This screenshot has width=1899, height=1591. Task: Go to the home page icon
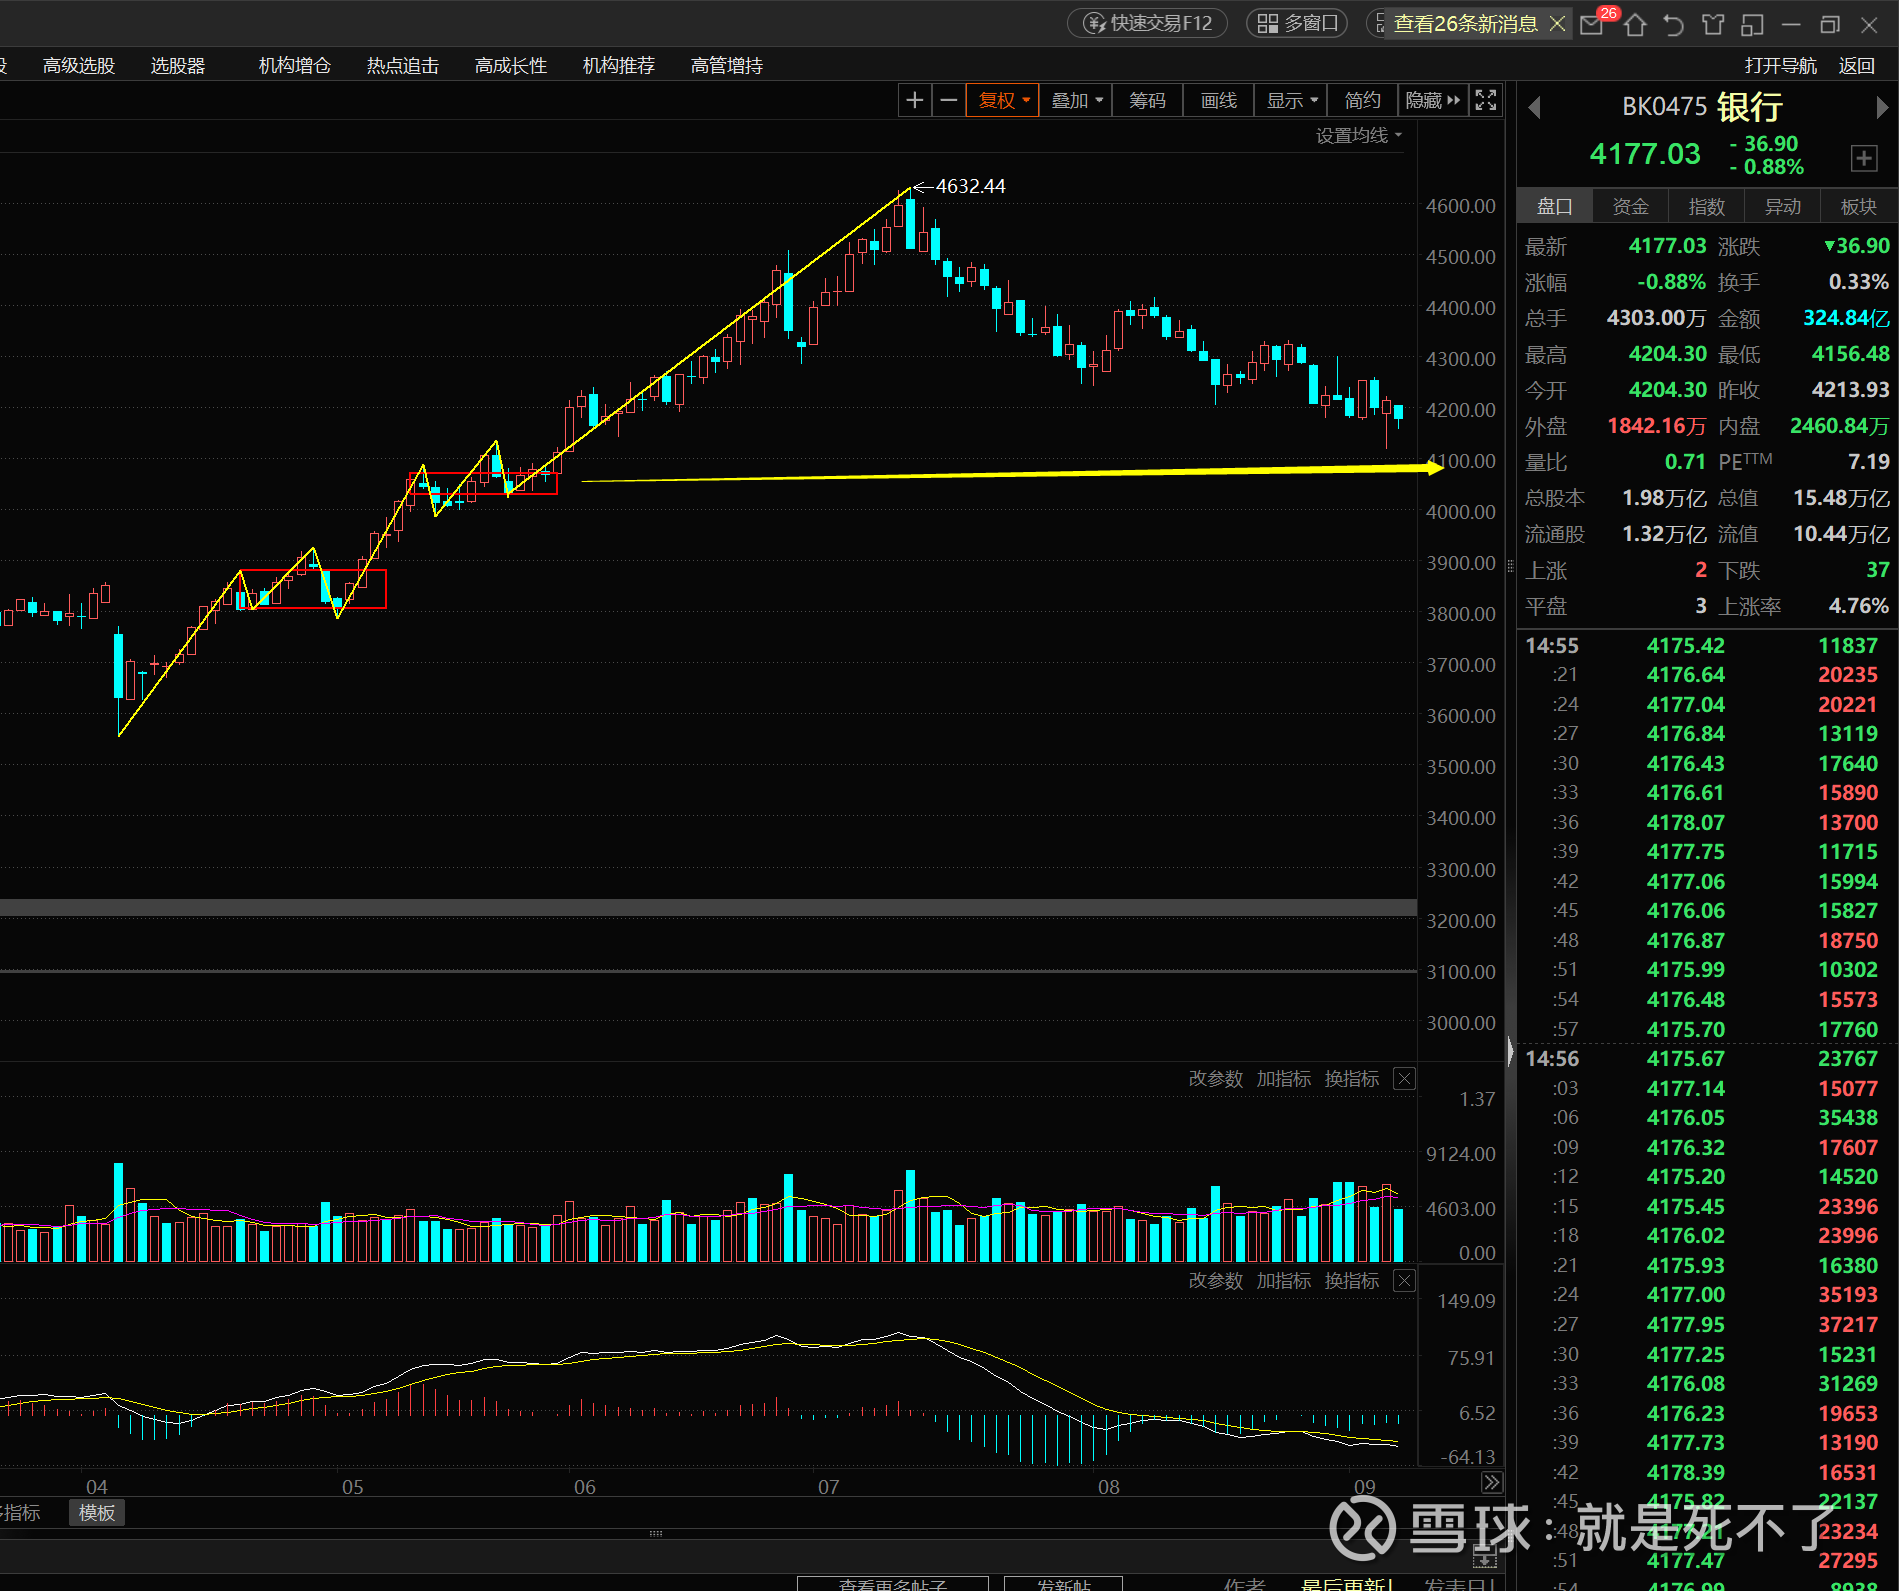[1635, 24]
